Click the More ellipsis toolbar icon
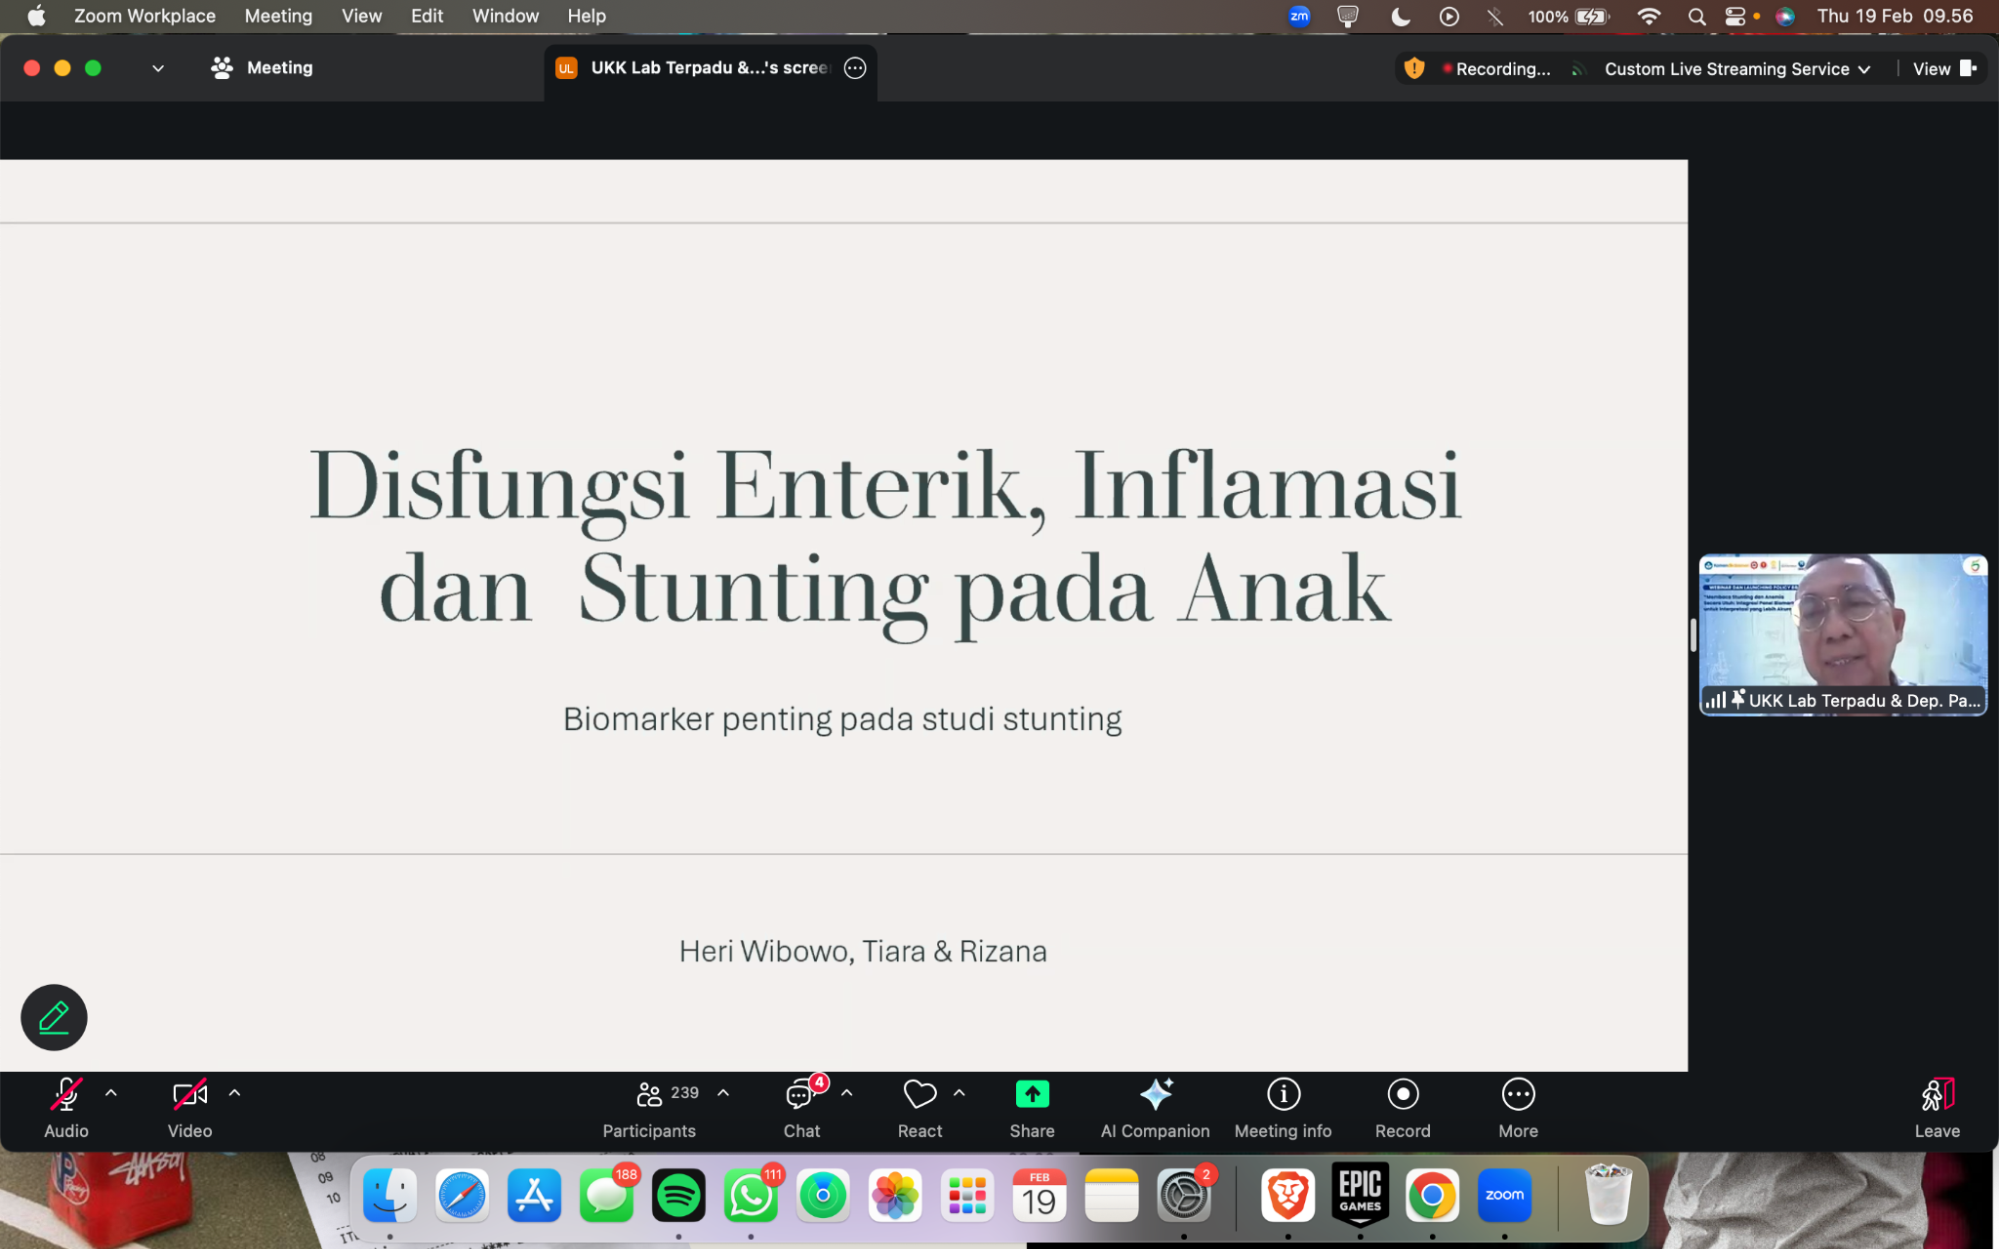The image size is (1999, 1250). (x=1517, y=1095)
